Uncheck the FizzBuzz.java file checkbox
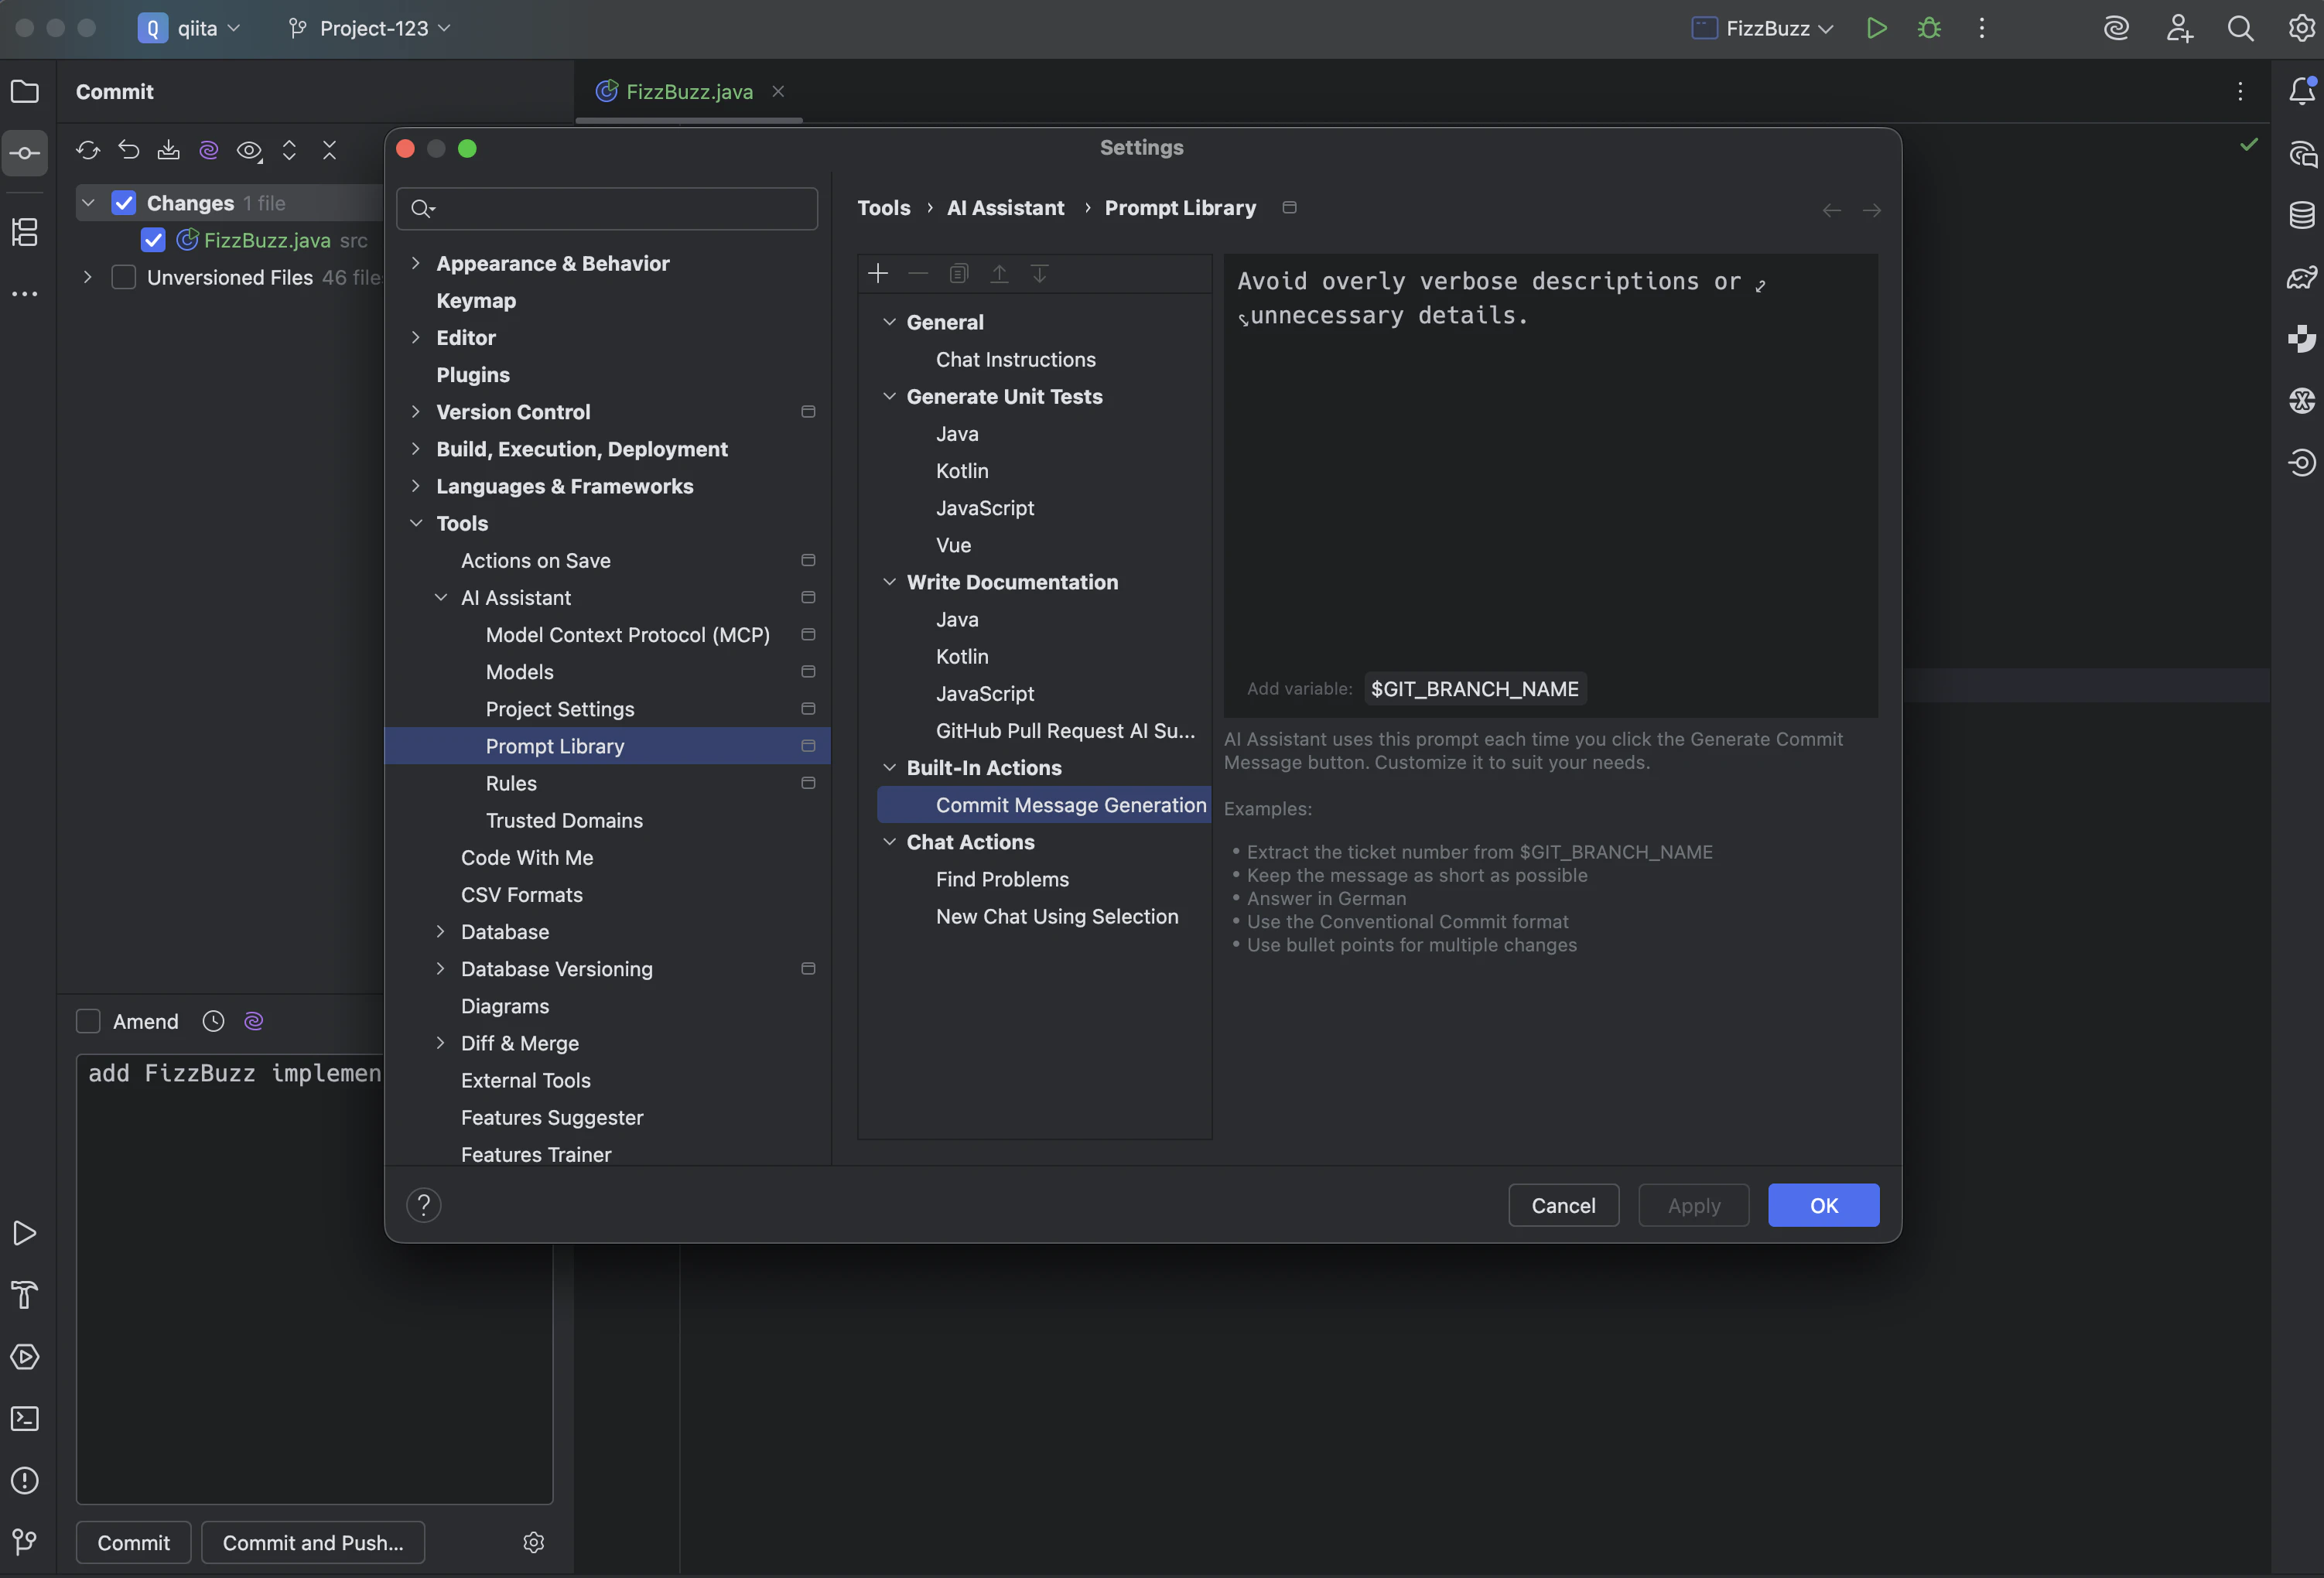The height and width of the screenshot is (1578, 2324). [x=153, y=240]
